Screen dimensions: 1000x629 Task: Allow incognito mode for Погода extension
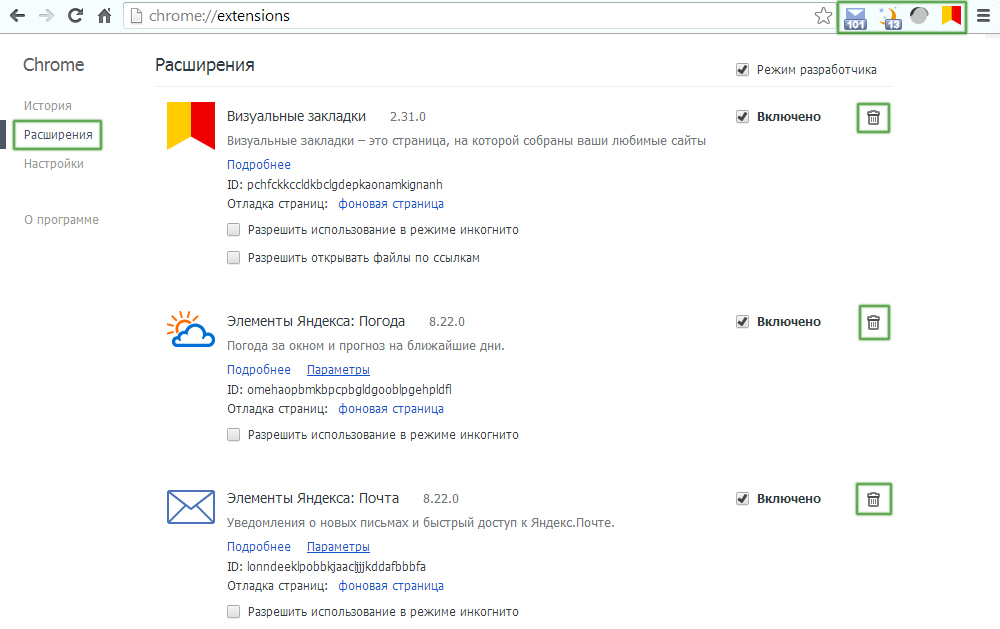(x=233, y=435)
